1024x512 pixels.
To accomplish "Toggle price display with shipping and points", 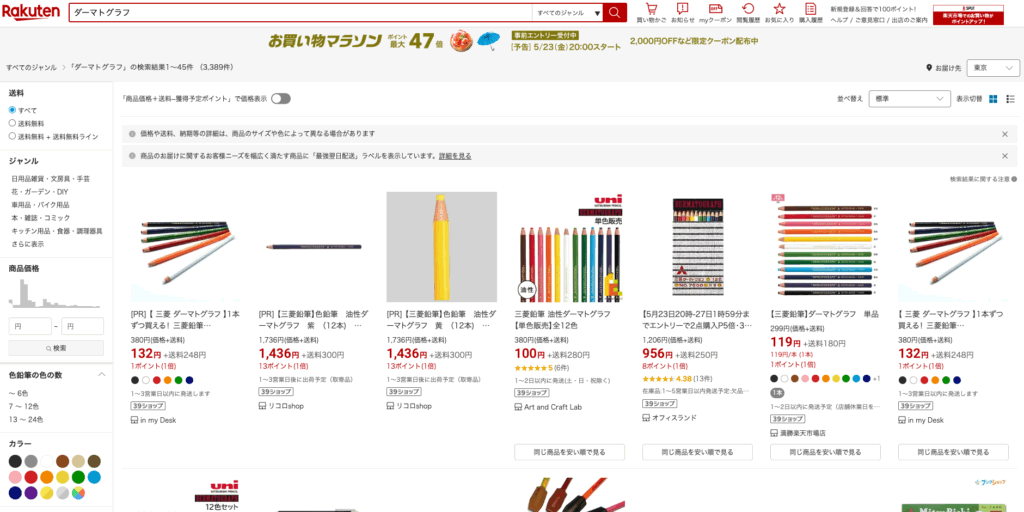I will pyautogui.click(x=281, y=99).
